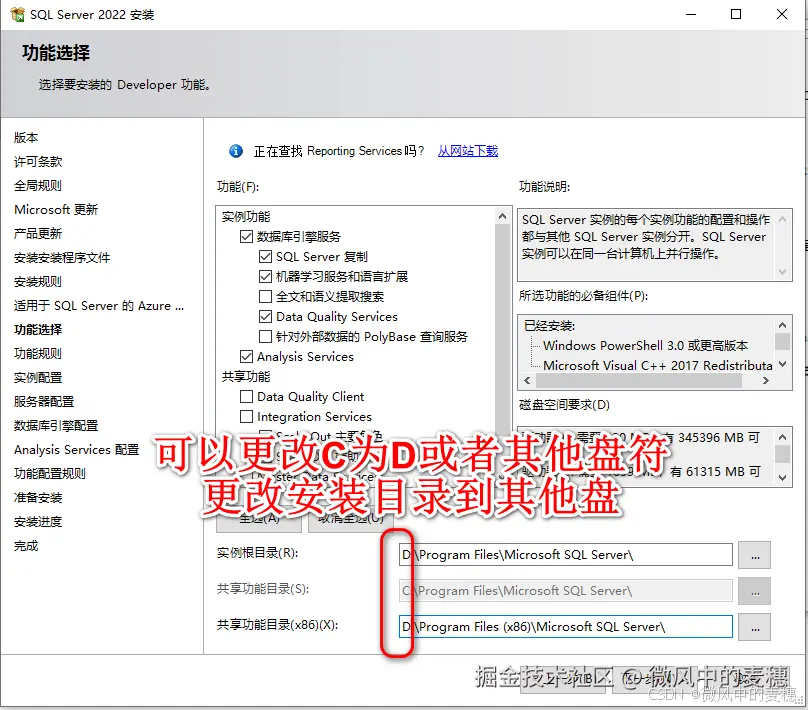Image resolution: width=808 pixels, height=710 pixels.
Task: Close the SQL Server 2022 setup window
Action: point(782,14)
